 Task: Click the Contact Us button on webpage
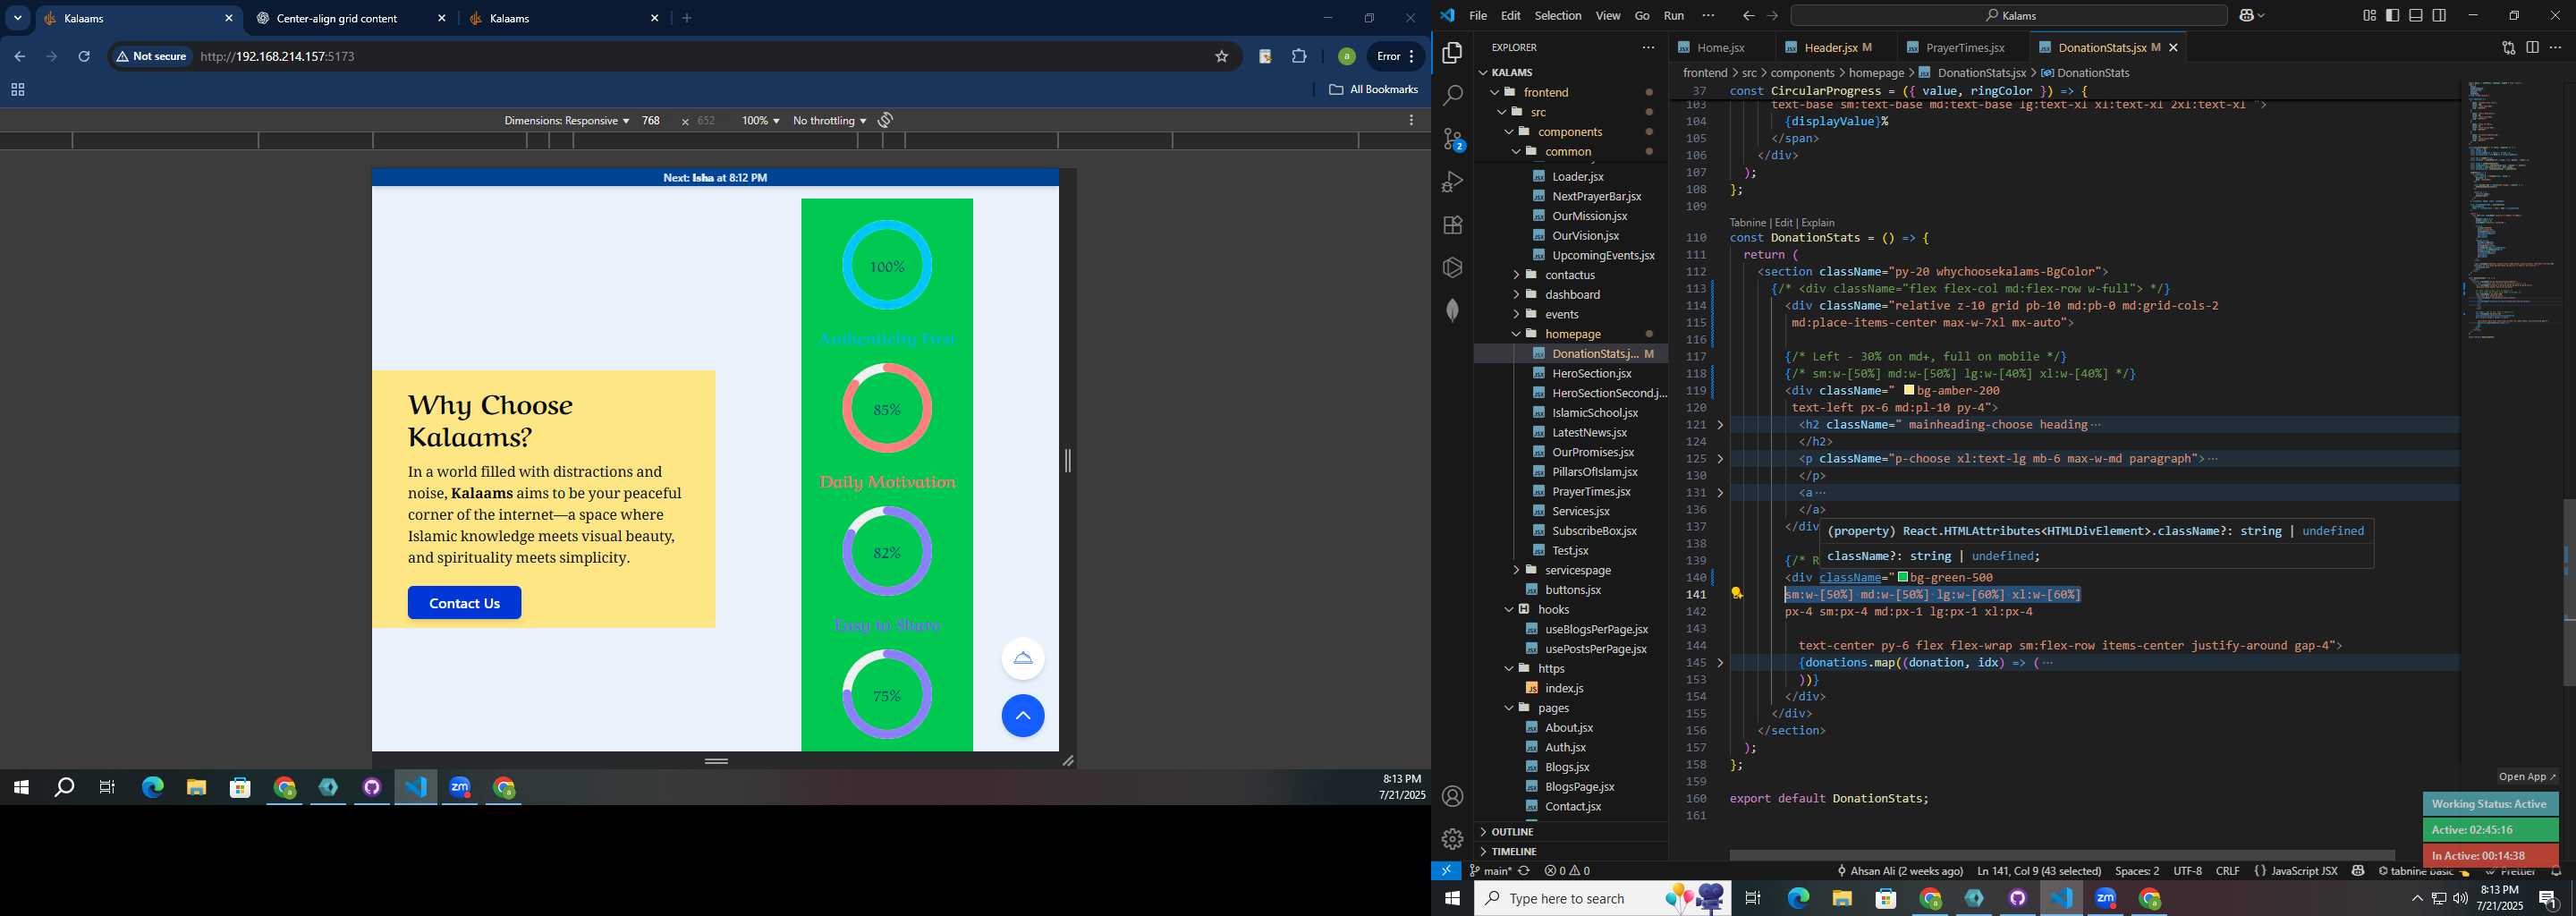[464, 603]
